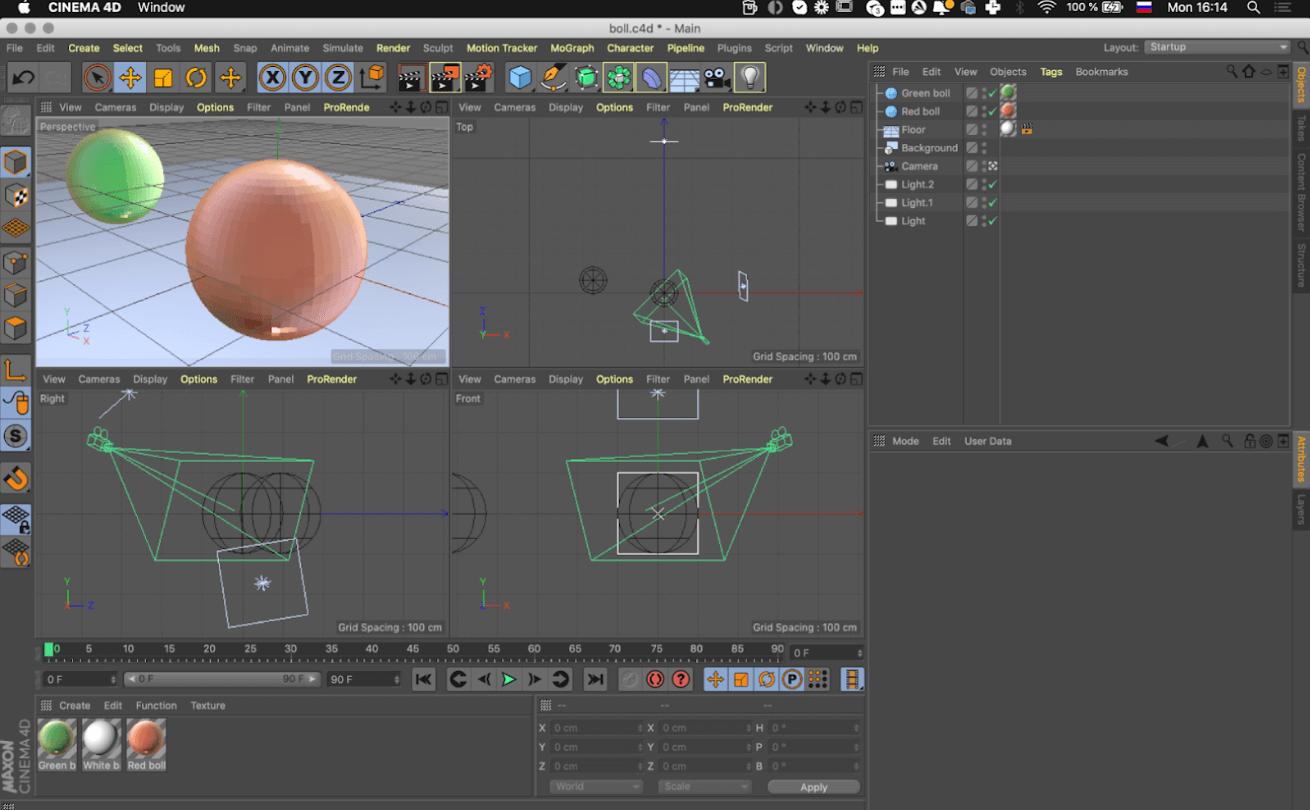Image resolution: width=1310 pixels, height=810 pixels.
Task: Toggle the Viewport Solo S icon
Action: pyautogui.click(x=16, y=435)
